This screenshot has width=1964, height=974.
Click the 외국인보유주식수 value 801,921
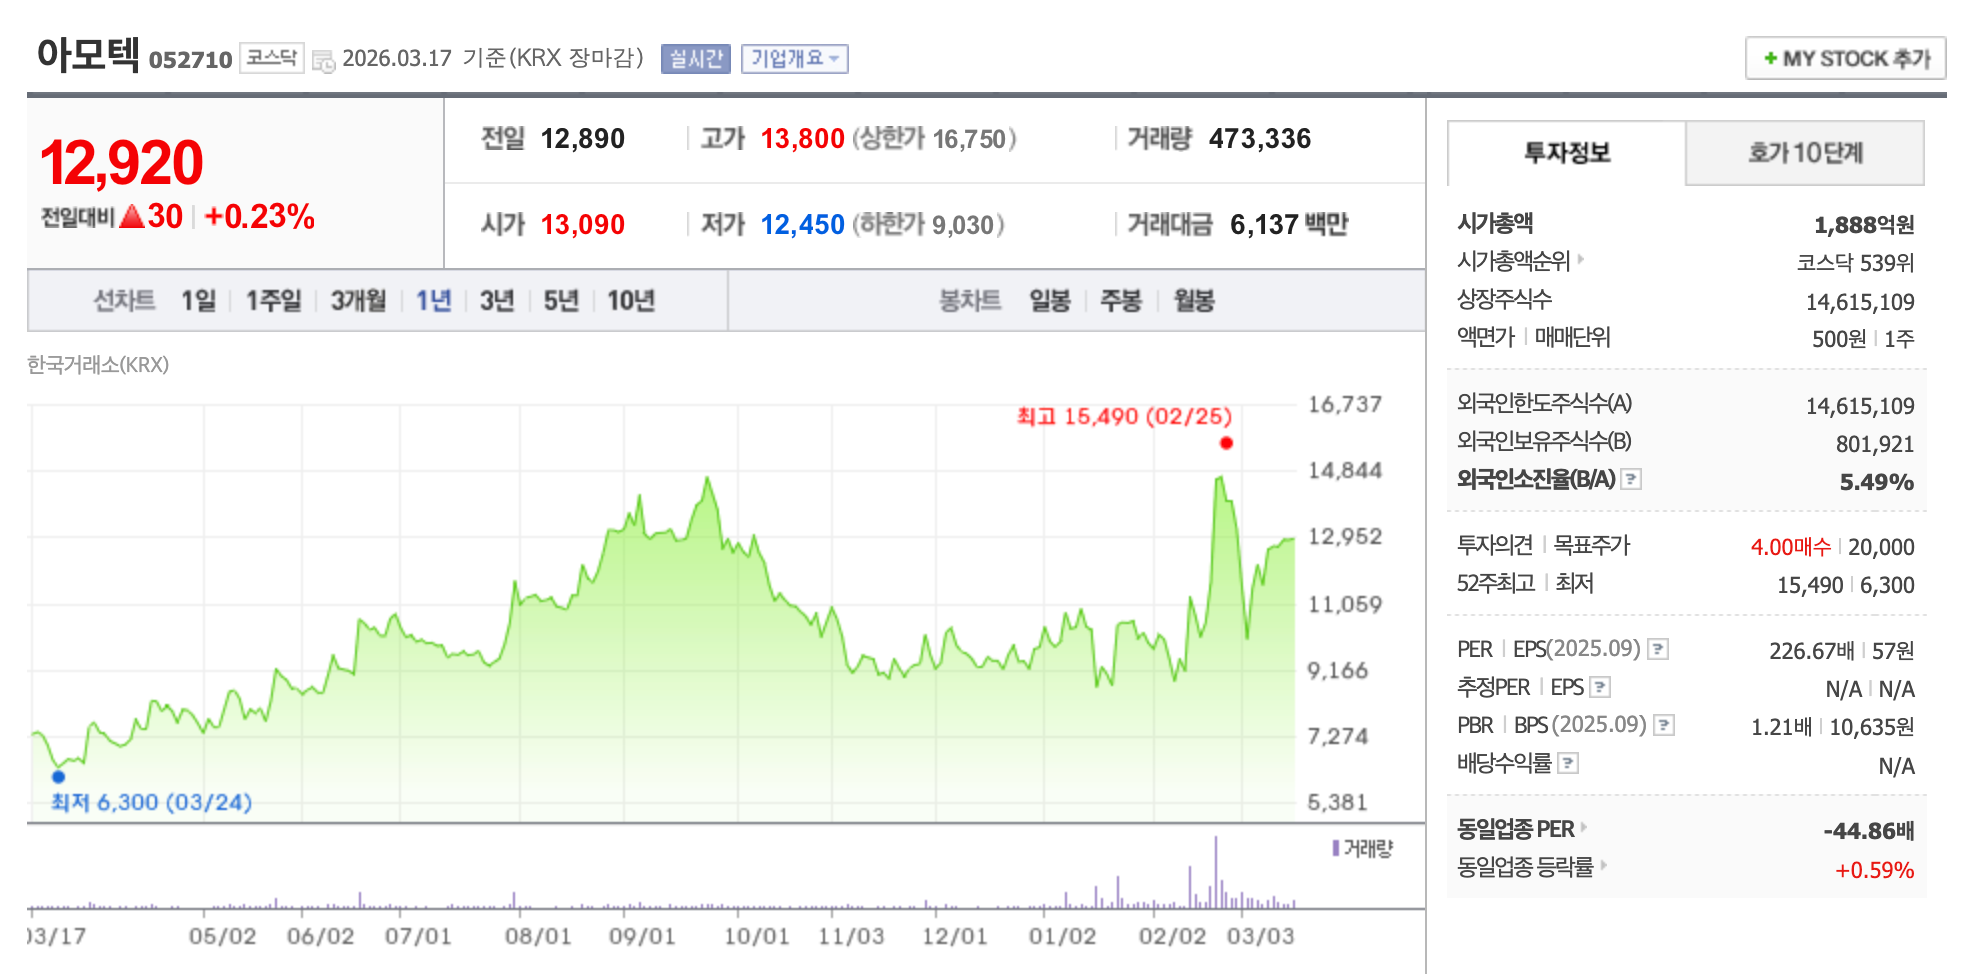coord(1875,444)
